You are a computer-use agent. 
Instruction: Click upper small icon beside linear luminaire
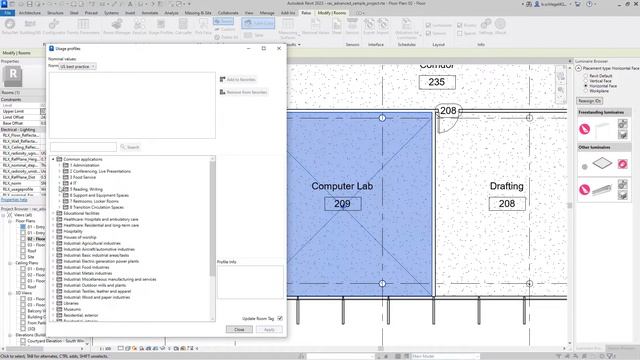click(x=622, y=184)
